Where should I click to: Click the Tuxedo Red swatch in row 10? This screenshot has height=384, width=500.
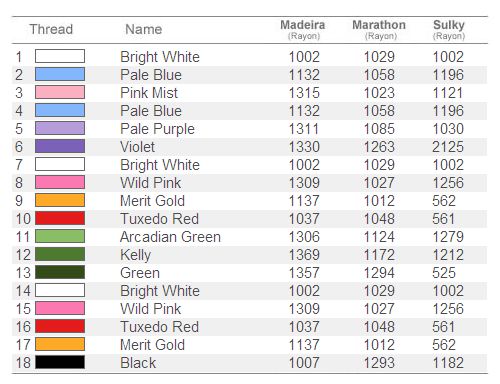tap(60, 218)
